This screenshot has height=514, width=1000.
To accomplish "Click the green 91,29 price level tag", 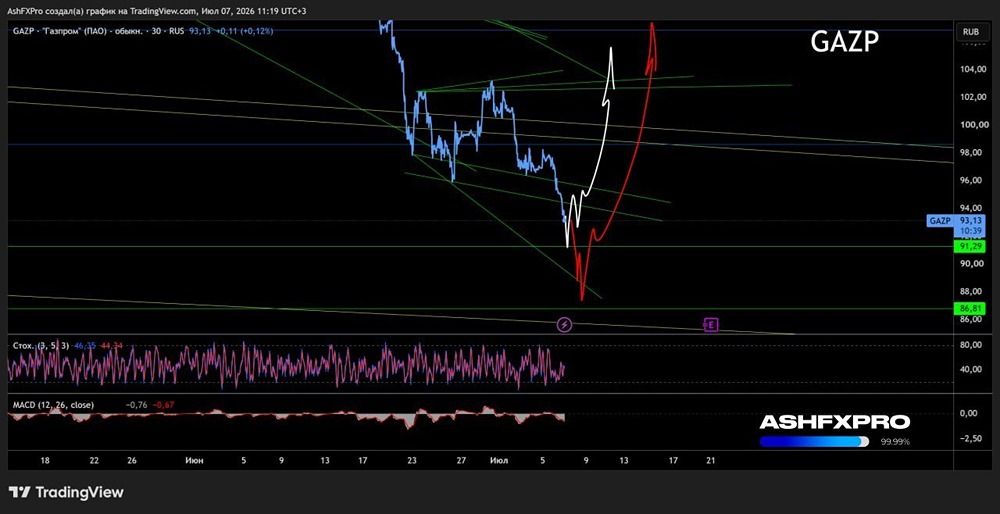I will coord(970,246).
